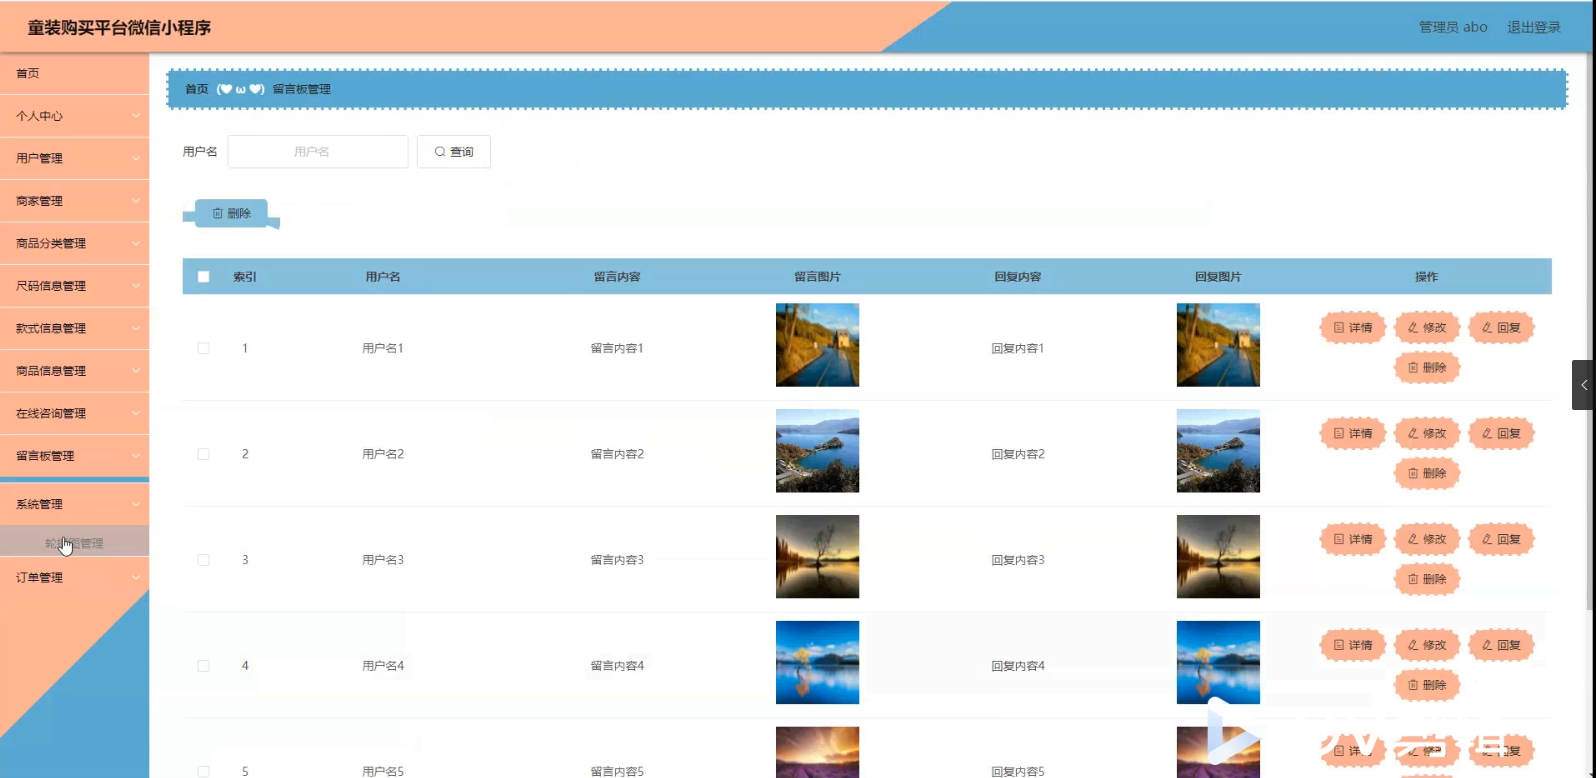Screen dimensions: 1596x778
Task: Open 详情 for 用户名4 row
Action: (1353, 646)
